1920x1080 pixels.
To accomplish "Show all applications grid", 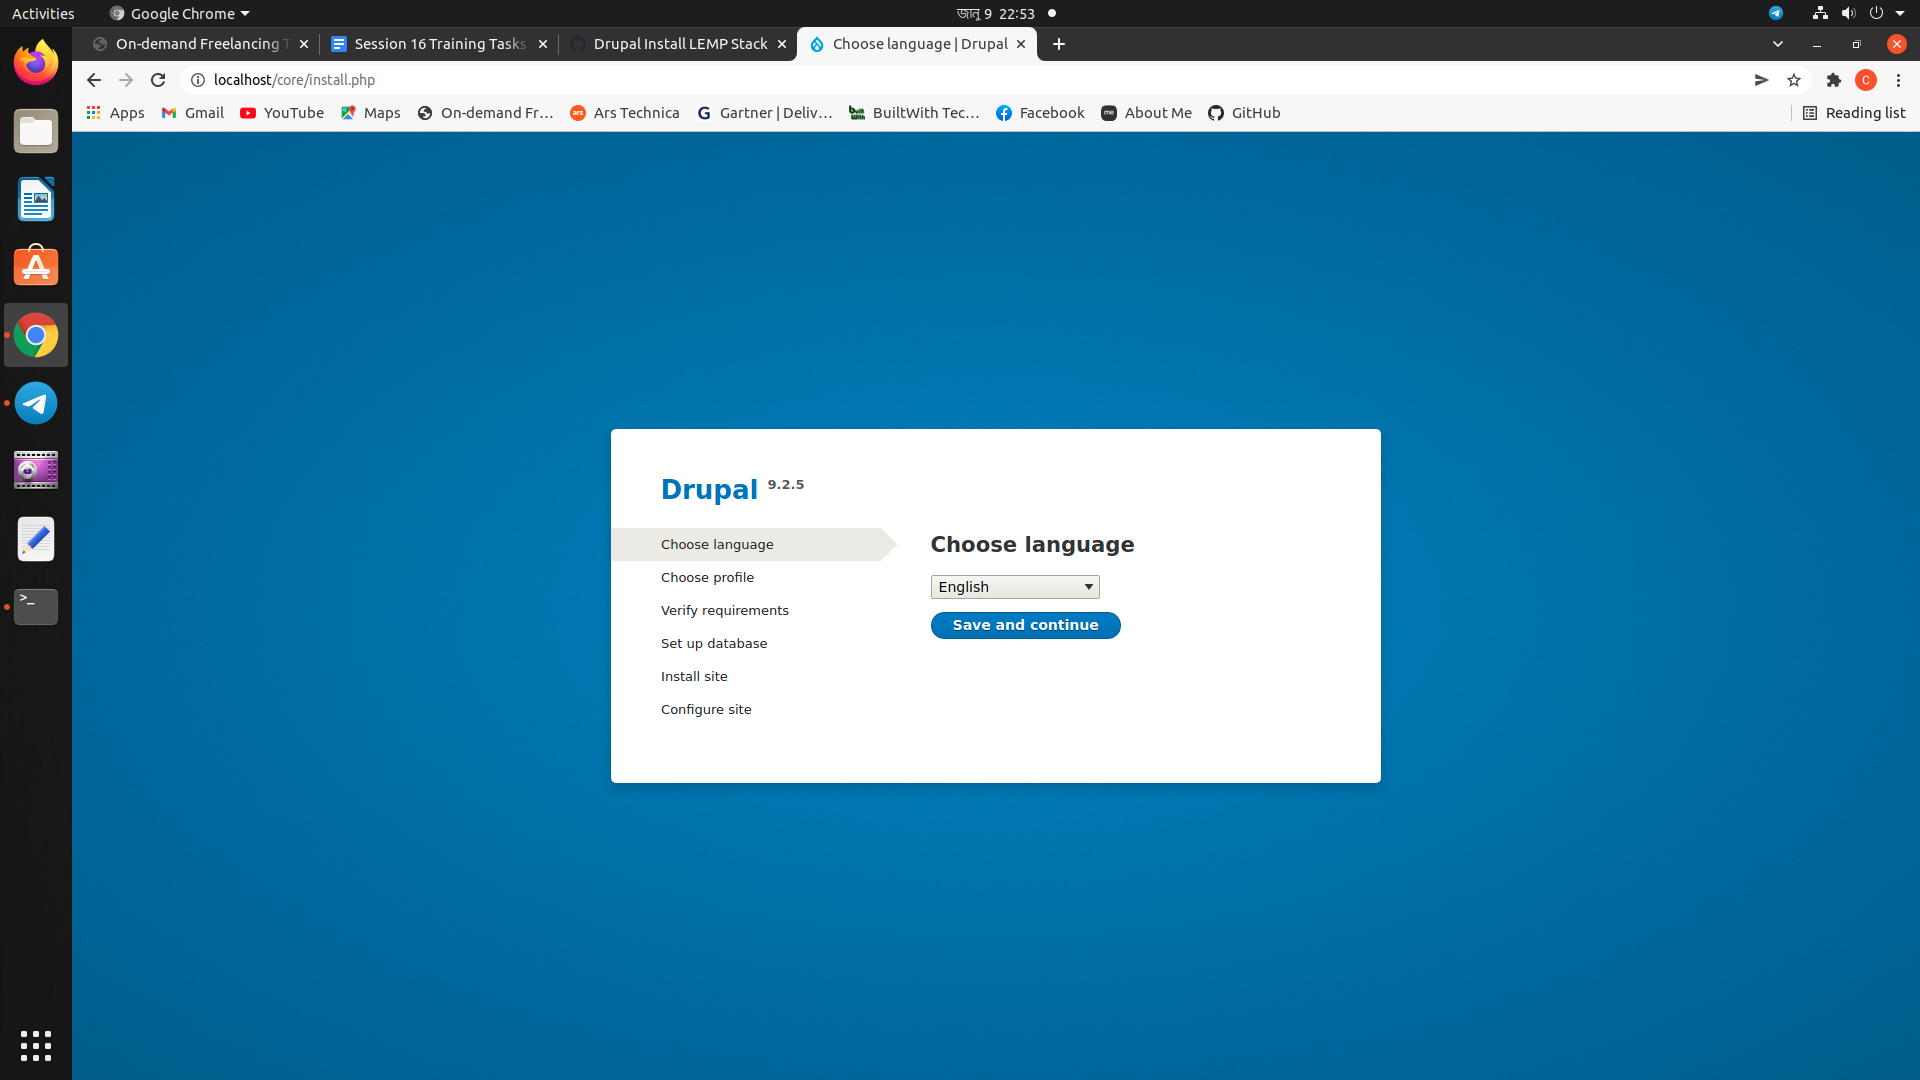I will coord(36,1046).
